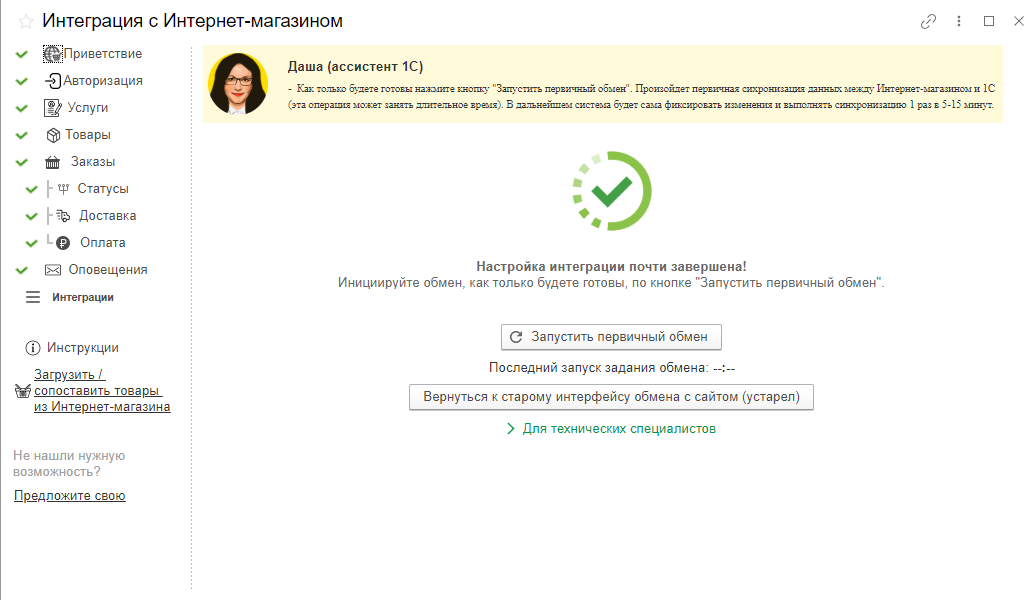This screenshot has width=1034, height=600.
Task: Close the integration window
Action: point(1019,21)
